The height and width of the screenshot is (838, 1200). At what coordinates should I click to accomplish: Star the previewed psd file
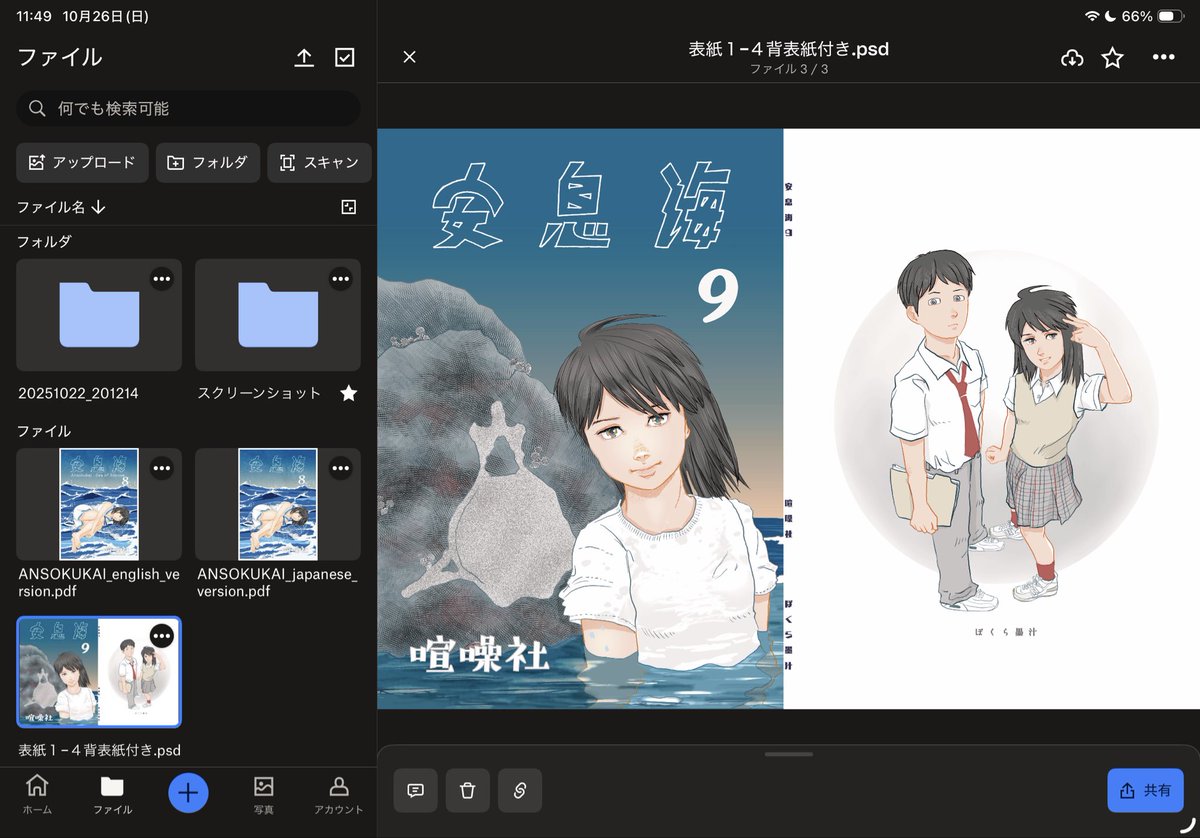pyautogui.click(x=1112, y=58)
